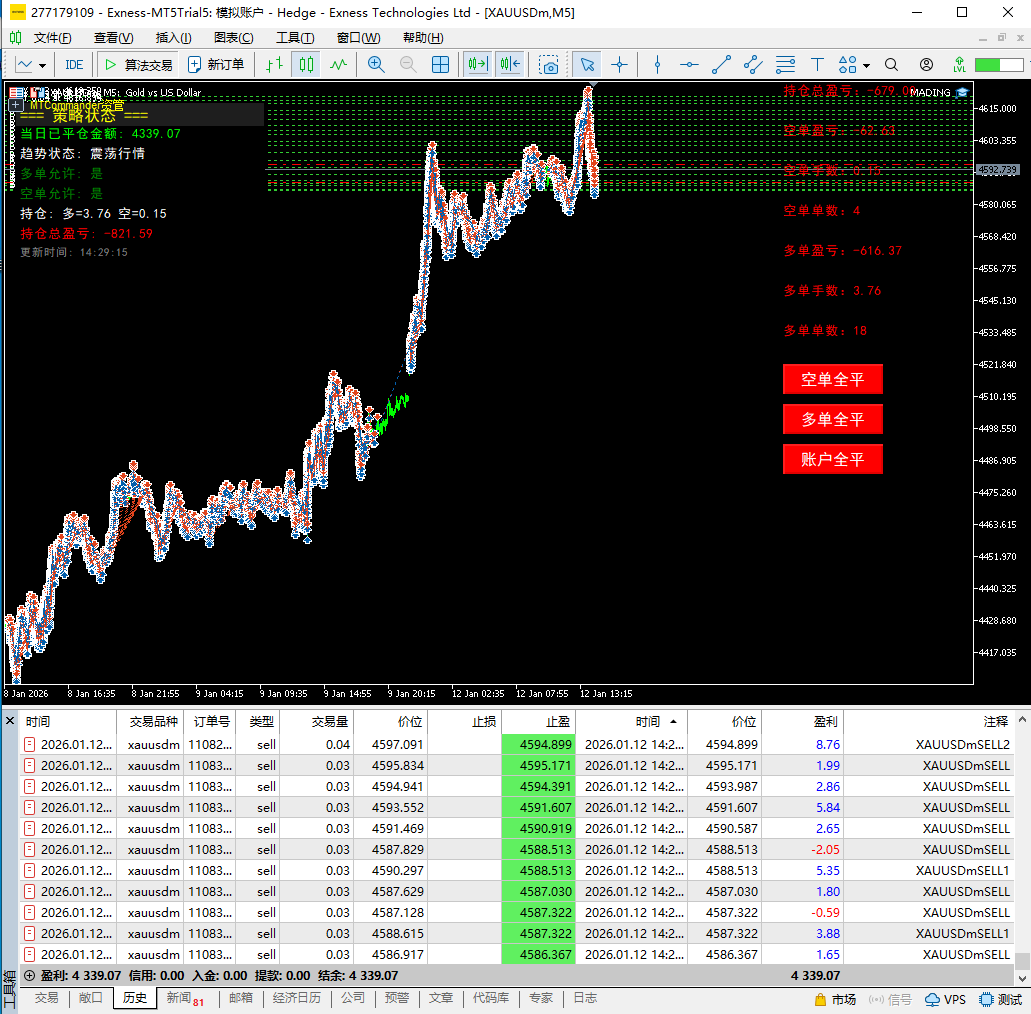This screenshot has width=1031, height=1014.
Task: Sort history by 时间 close-time column
Action: click(x=632, y=722)
